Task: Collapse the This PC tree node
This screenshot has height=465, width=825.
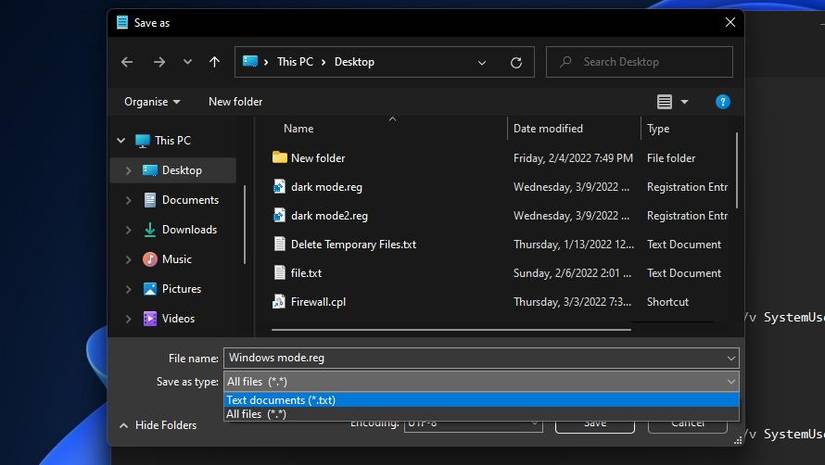Action: click(x=121, y=140)
